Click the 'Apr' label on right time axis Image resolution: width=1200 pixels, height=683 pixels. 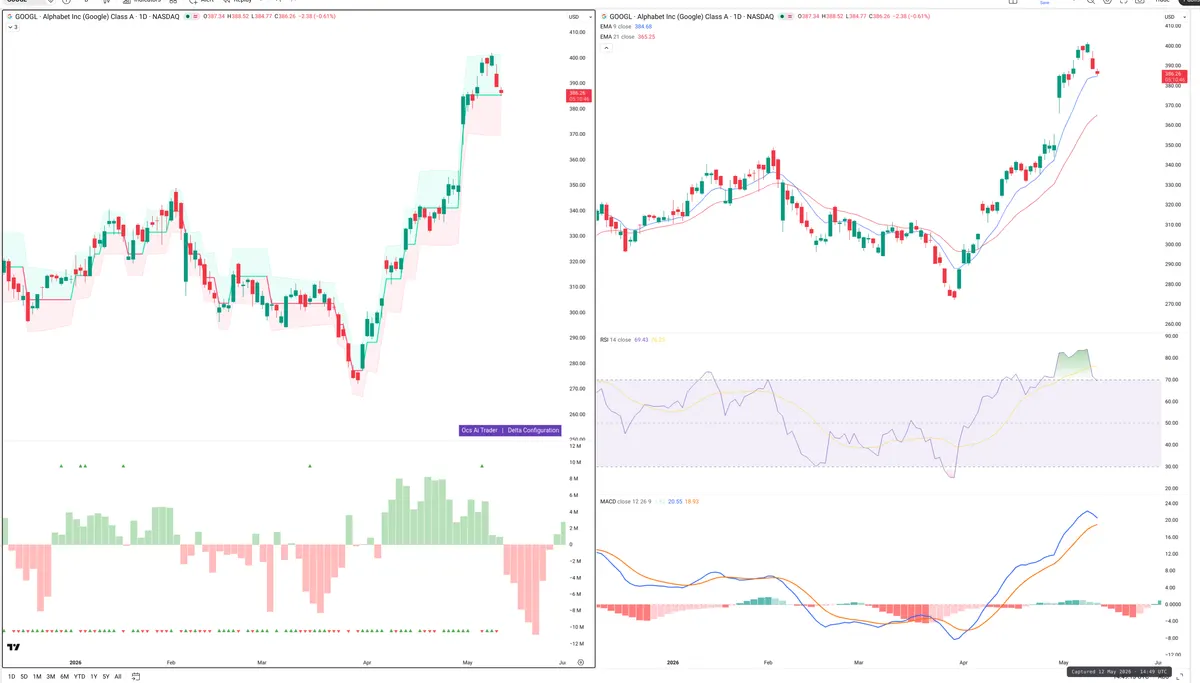coord(963,664)
